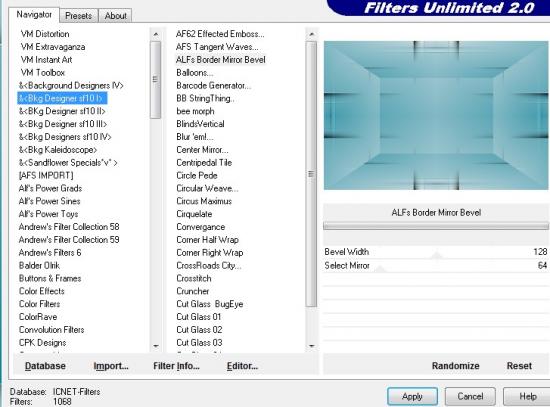Click the filter preview image
550x407 pixels.
pyautogui.click(x=436, y=115)
